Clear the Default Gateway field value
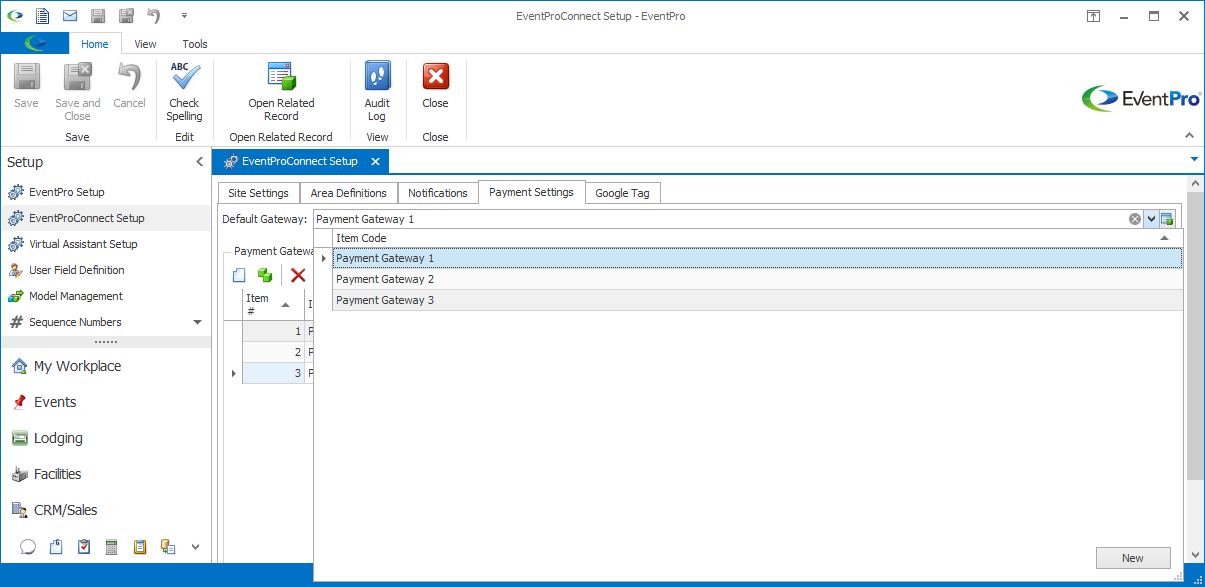Screen dimensions: 1205x587 tap(1135, 219)
